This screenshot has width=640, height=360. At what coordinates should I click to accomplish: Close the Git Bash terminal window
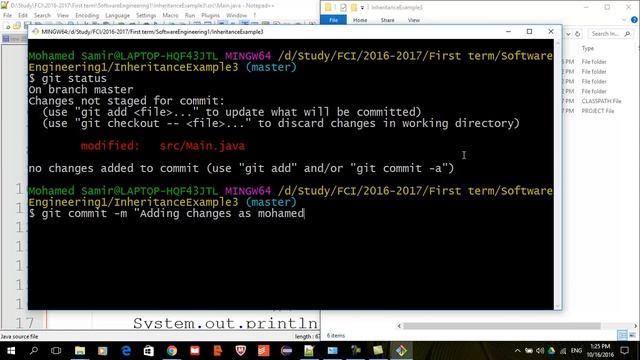[x=551, y=31]
